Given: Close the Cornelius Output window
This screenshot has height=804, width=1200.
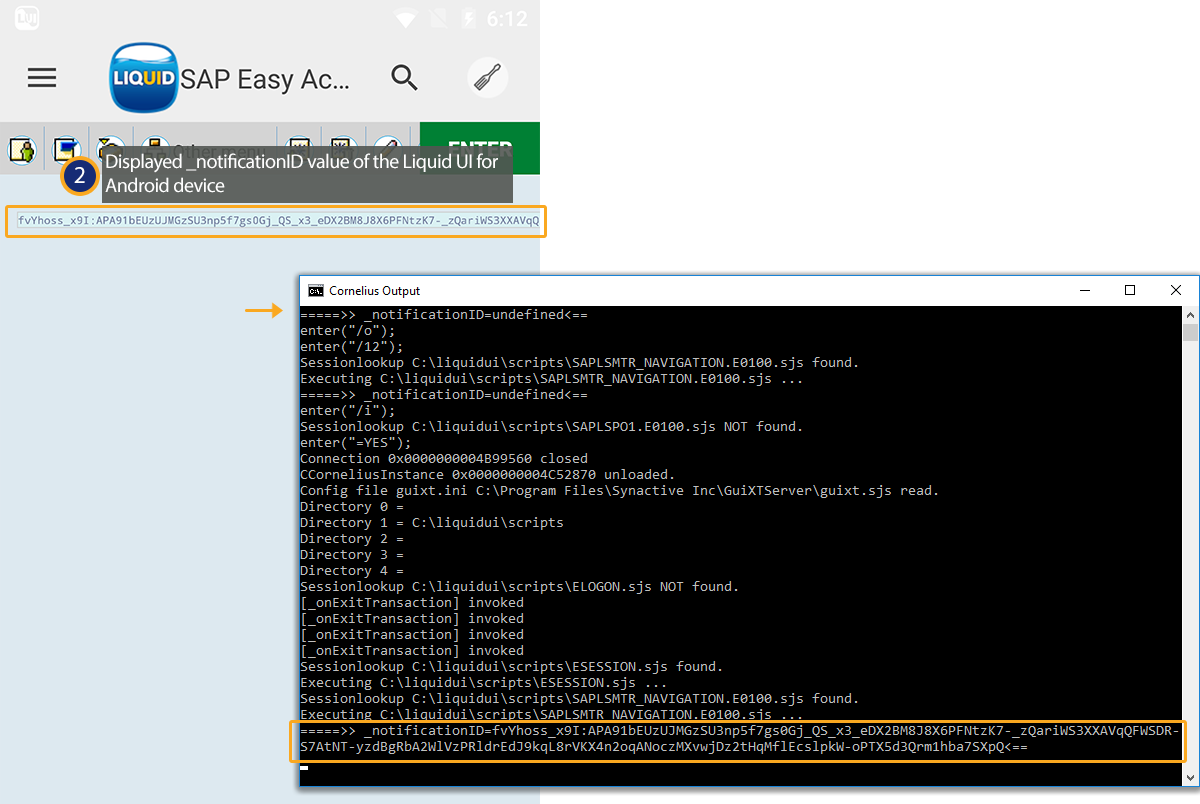Looking at the screenshot, I should click(x=1176, y=290).
